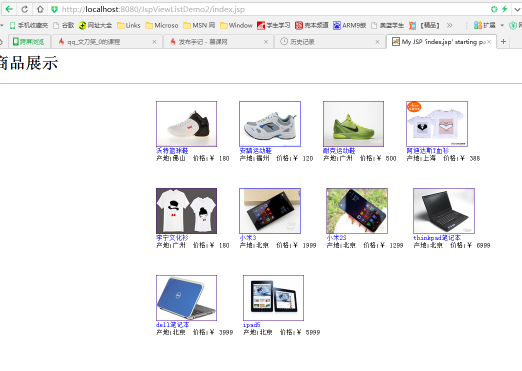522x371 pixels.
Task: Click the green circular icon in the address bar
Action: (x=494, y=9)
